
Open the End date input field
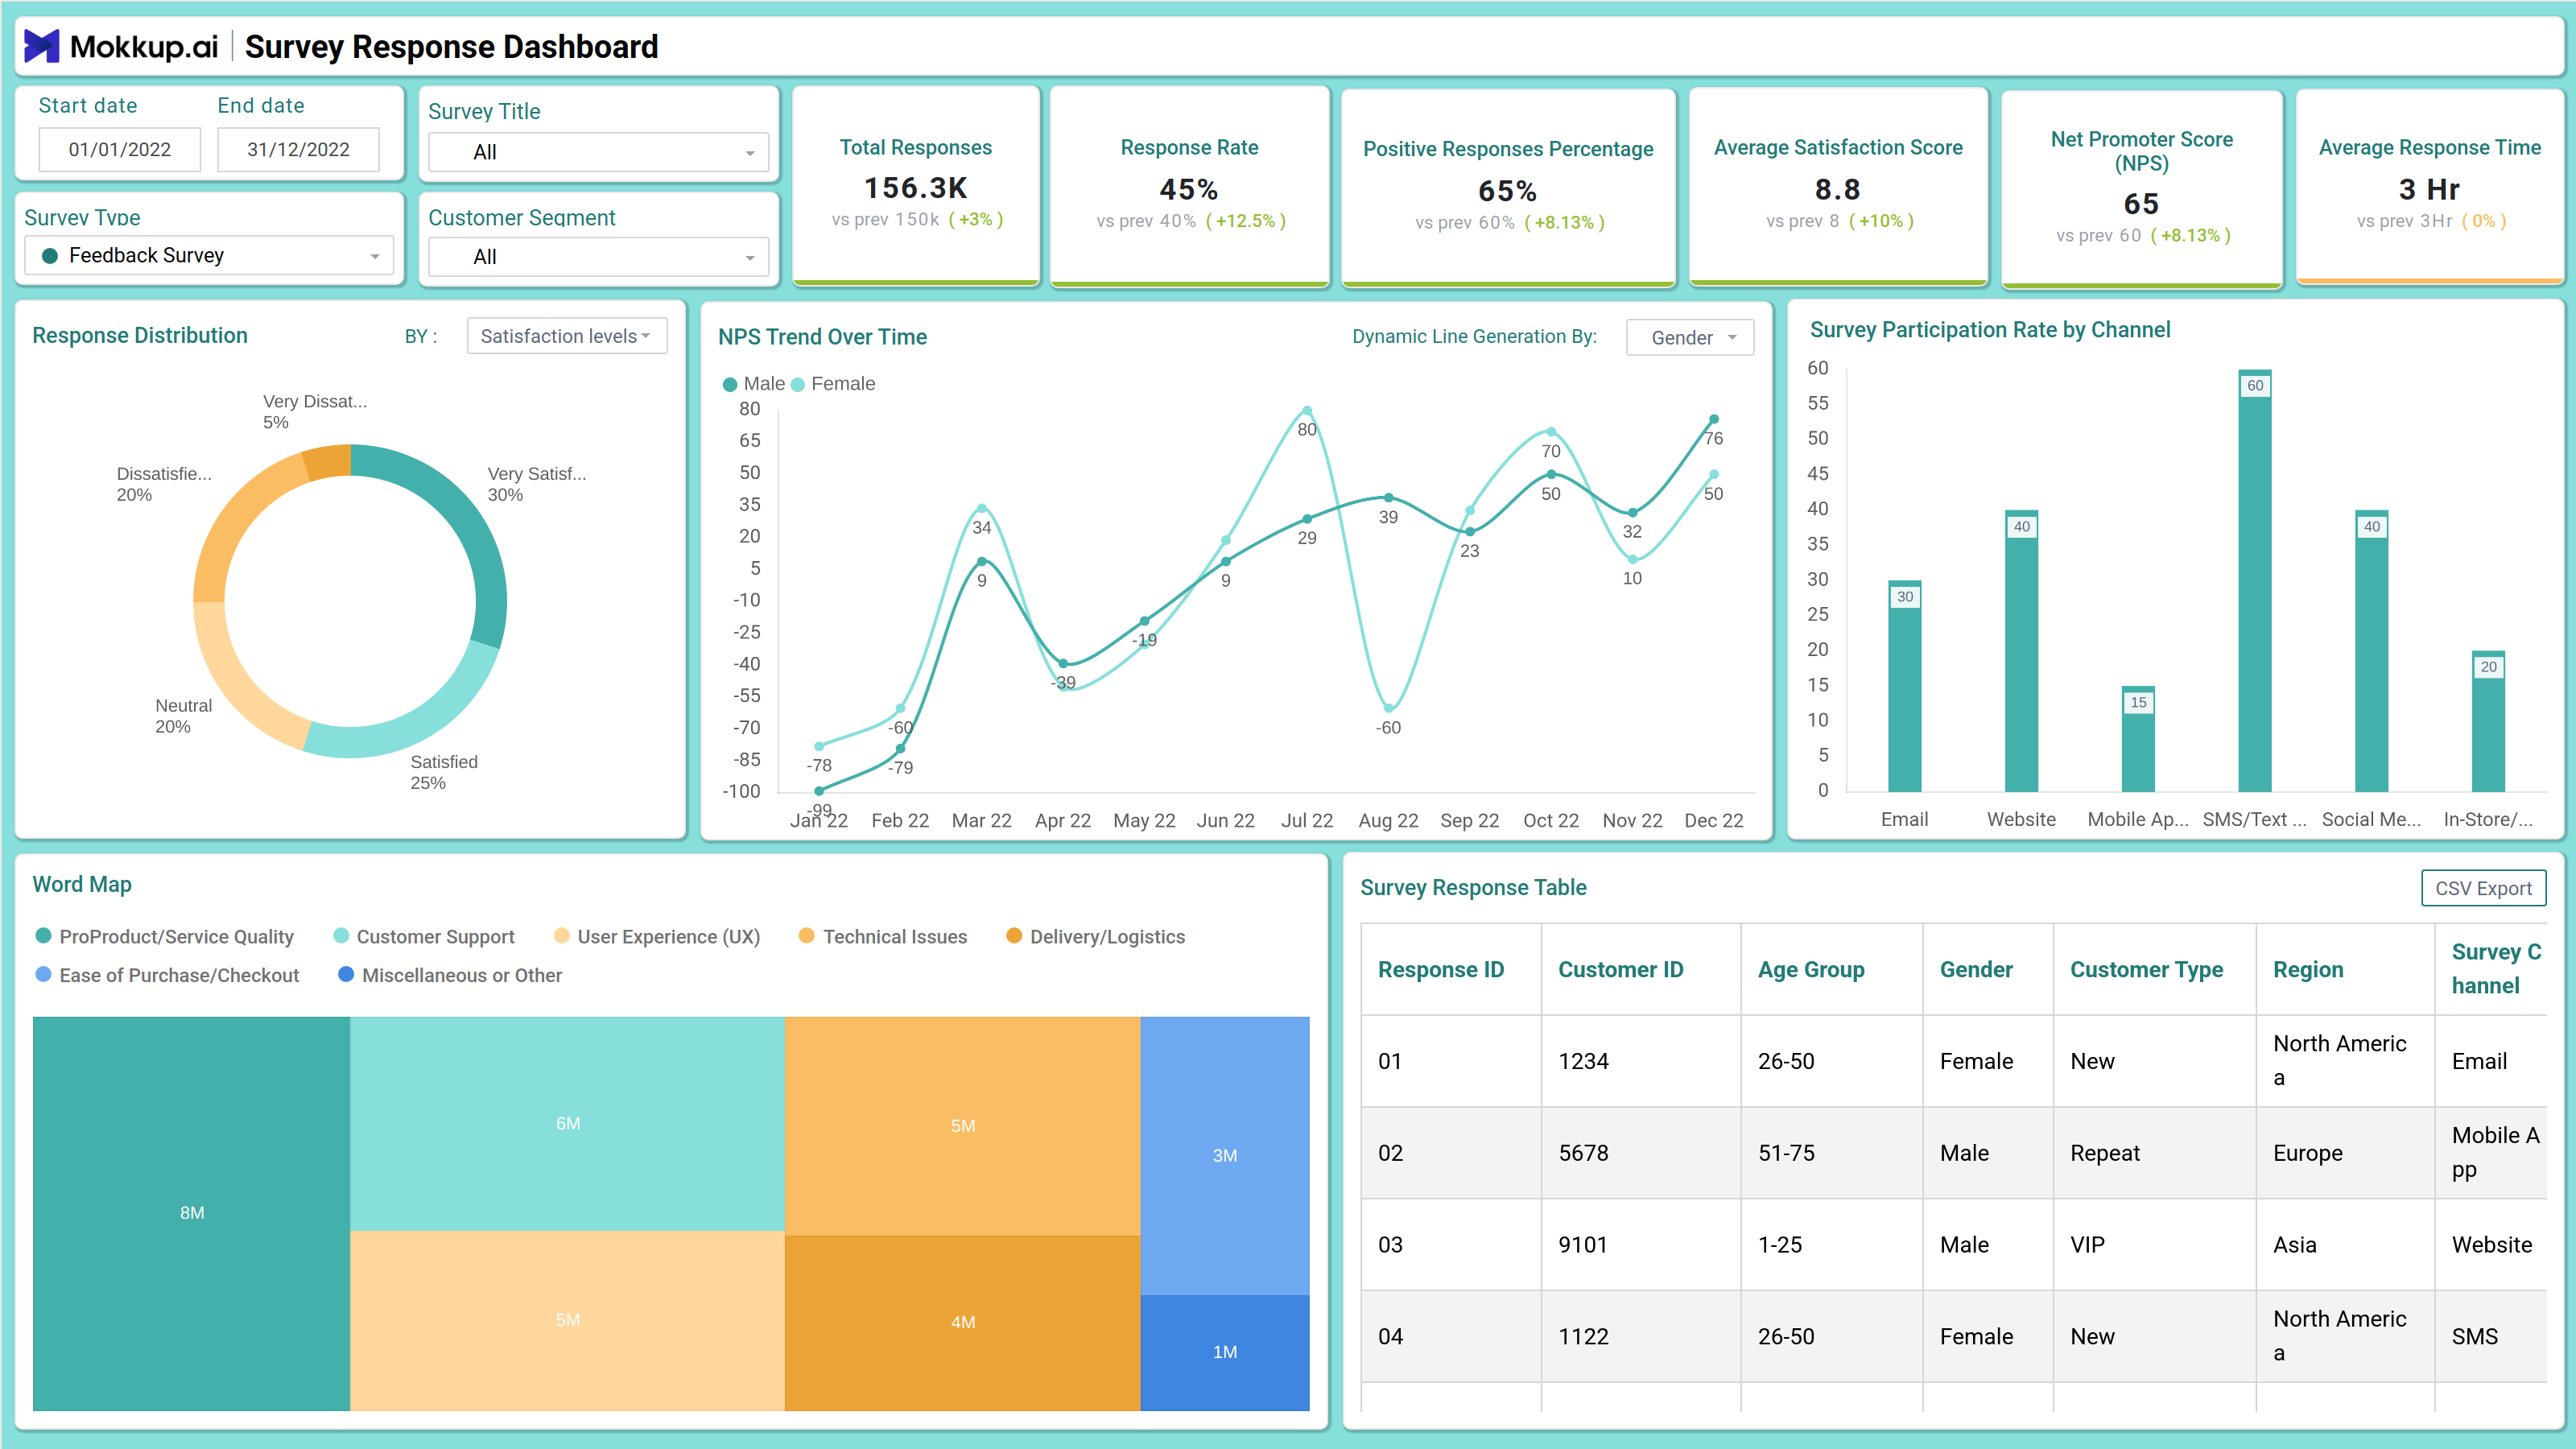click(298, 149)
